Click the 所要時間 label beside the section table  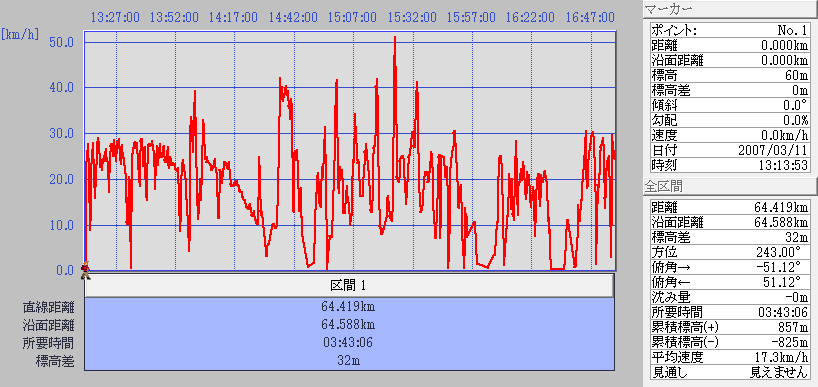pos(48,343)
